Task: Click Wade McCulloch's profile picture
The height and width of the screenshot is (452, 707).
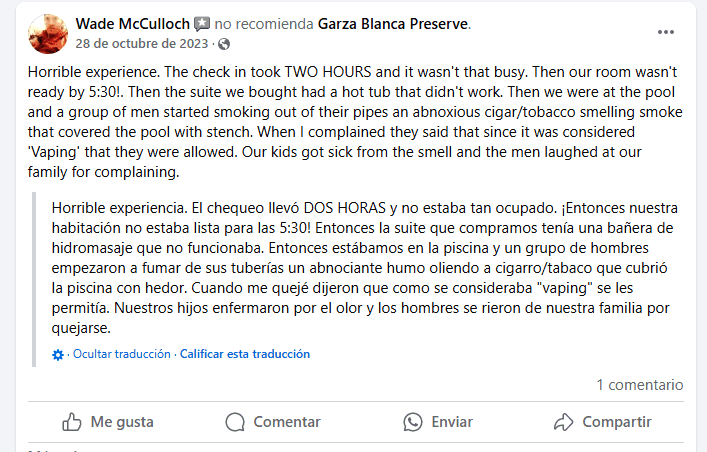Action: (x=46, y=33)
